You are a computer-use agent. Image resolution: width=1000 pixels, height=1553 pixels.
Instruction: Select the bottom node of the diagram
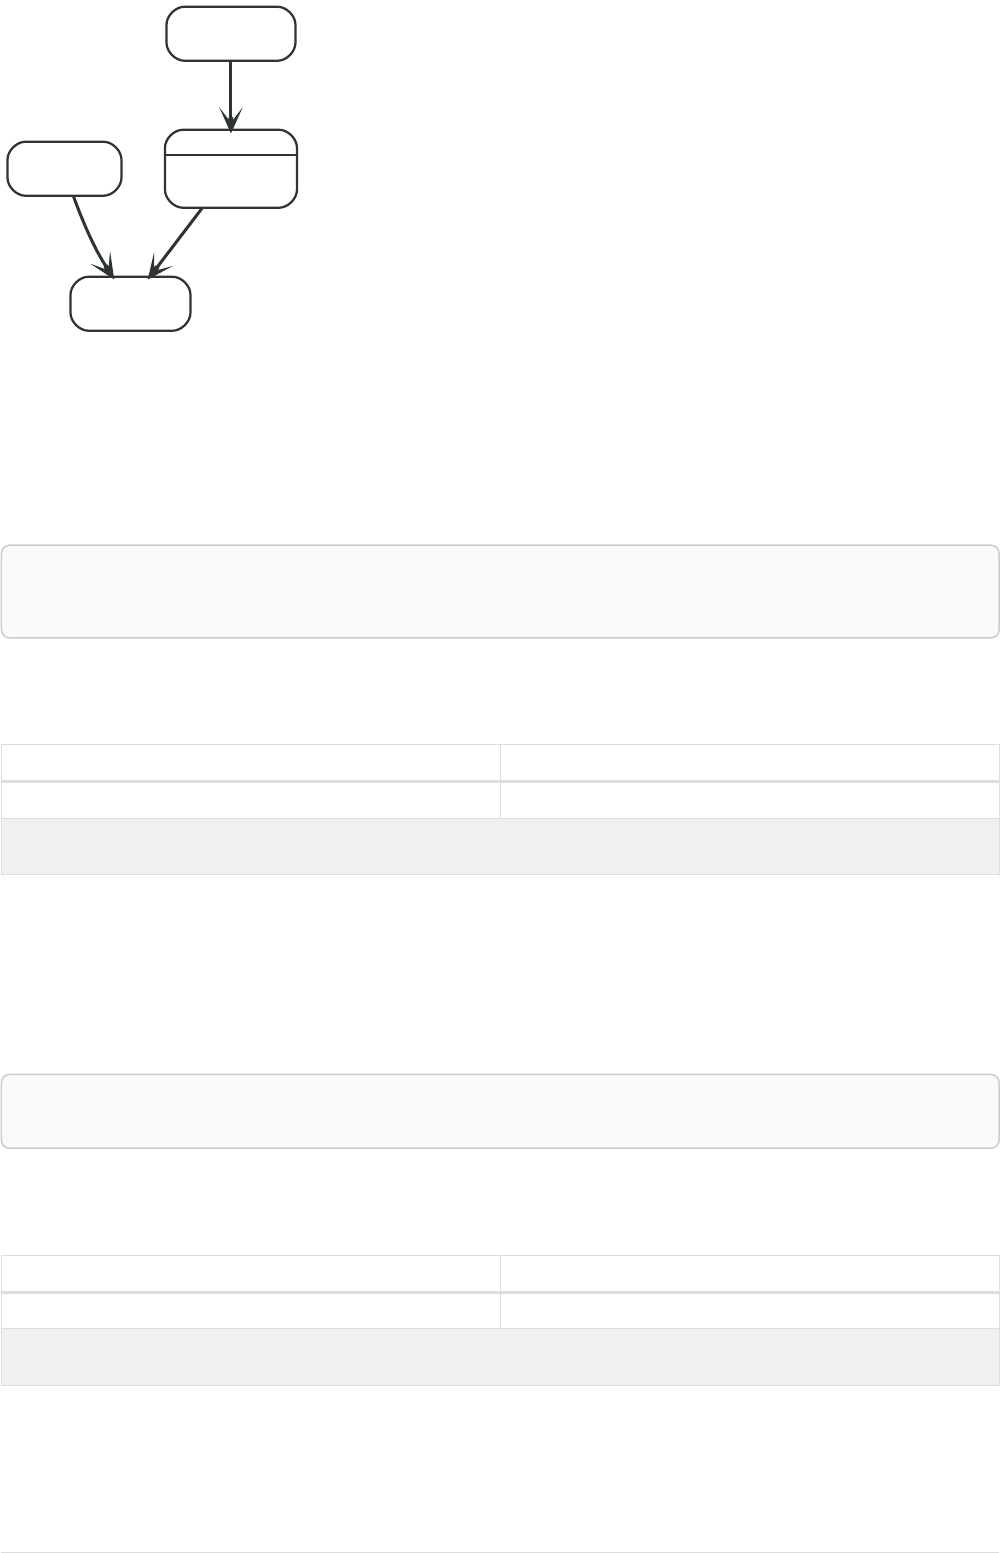pyautogui.click(x=130, y=304)
